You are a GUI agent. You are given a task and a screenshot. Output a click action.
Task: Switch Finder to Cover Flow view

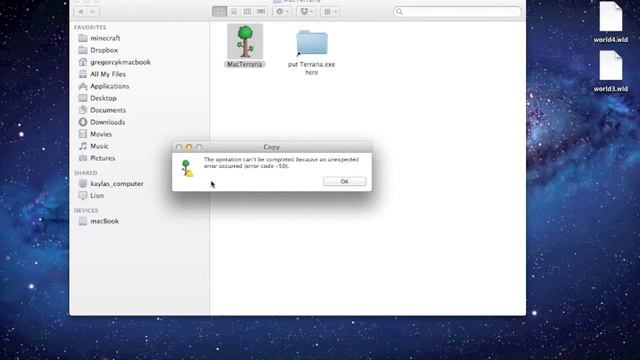click(261, 11)
